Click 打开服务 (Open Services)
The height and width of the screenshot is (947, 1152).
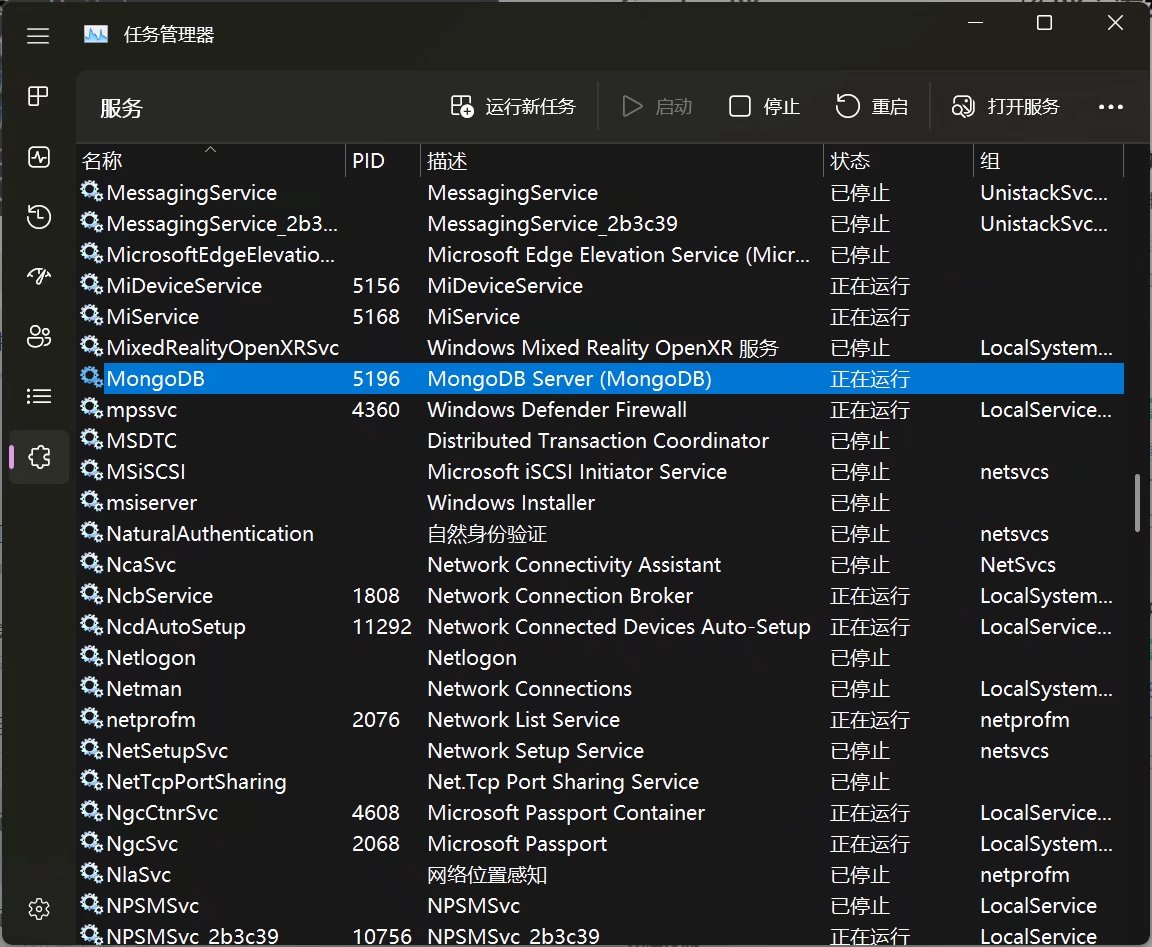tap(1005, 107)
